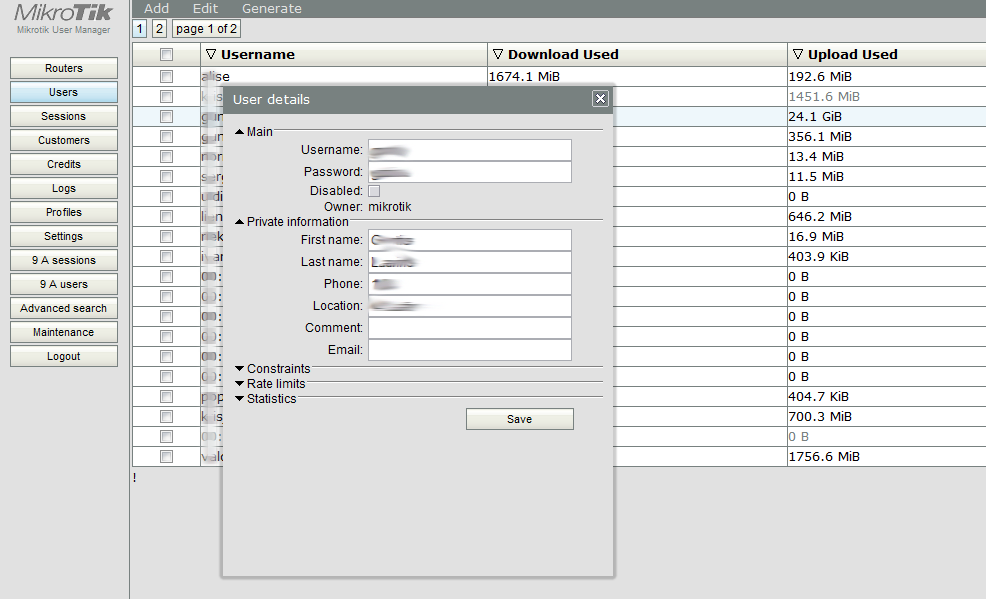This screenshot has width=986, height=599.
Task: Expand the Constraints section
Action: pyautogui.click(x=239, y=369)
